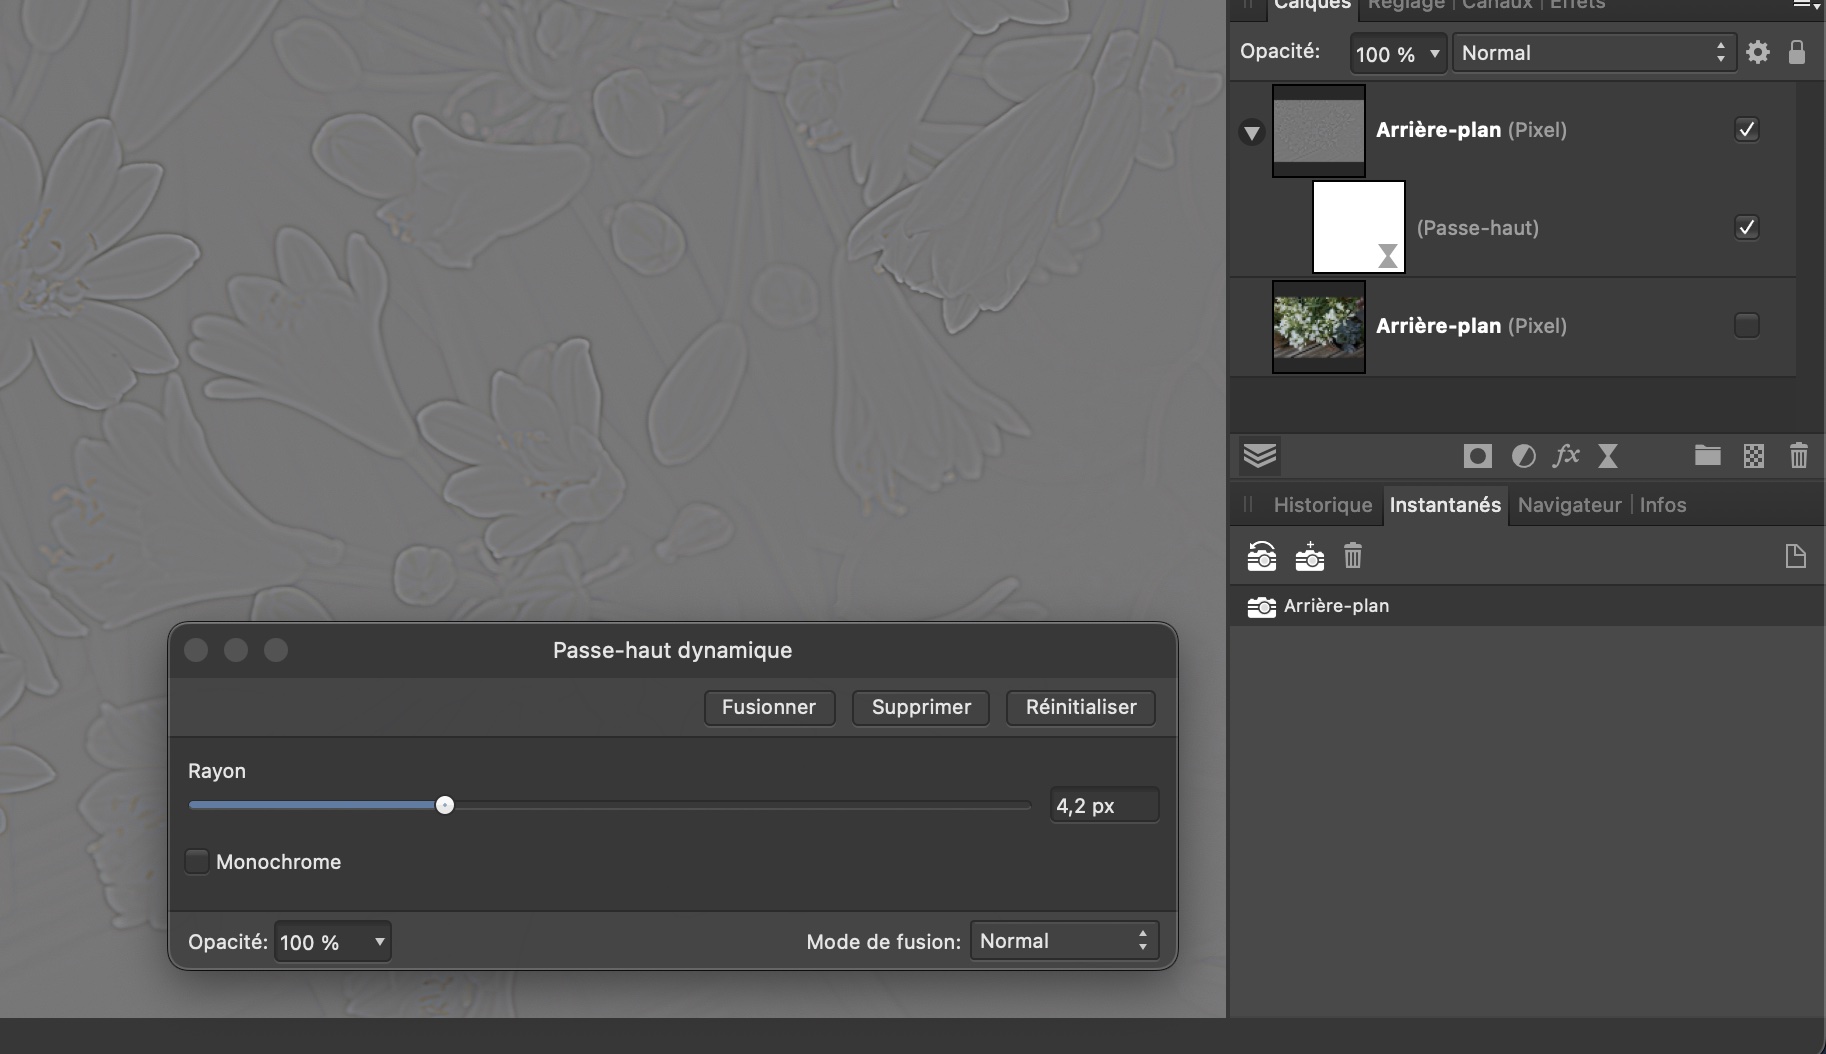The height and width of the screenshot is (1054, 1826).
Task: Show the bottom Arrière-plan layer with its checkbox
Action: coord(1747,325)
